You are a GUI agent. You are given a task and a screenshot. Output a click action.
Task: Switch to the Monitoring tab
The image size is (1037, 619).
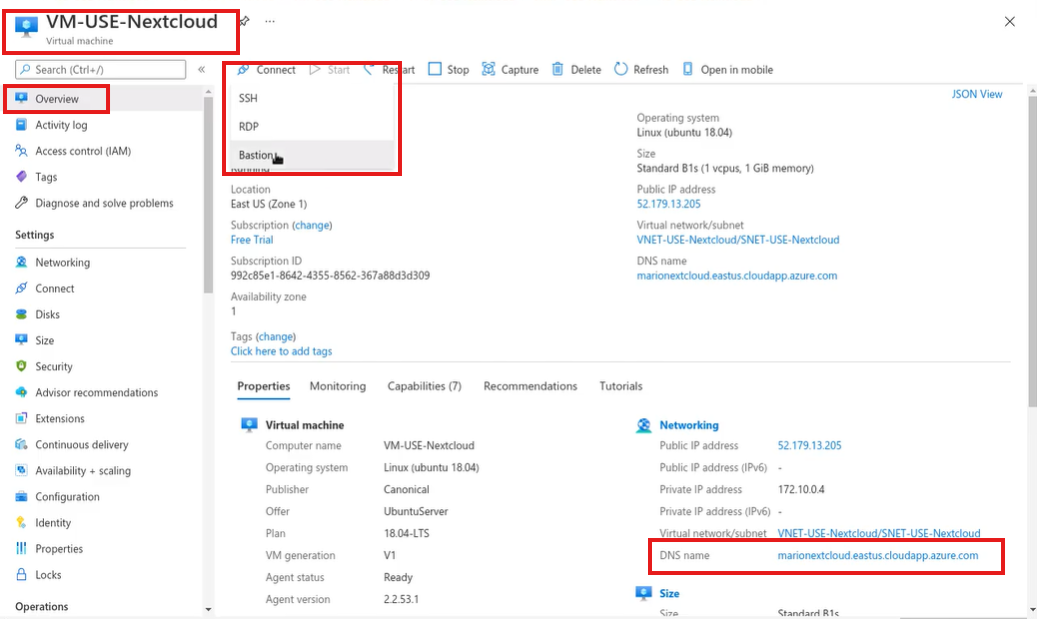click(337, 386)
